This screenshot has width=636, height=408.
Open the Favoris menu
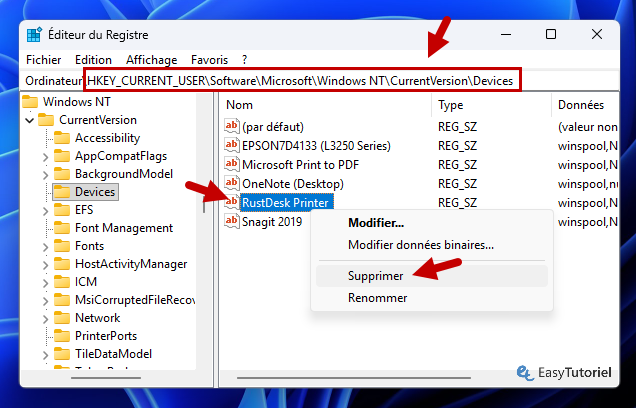pyautogui.click(x=209, y=60)
